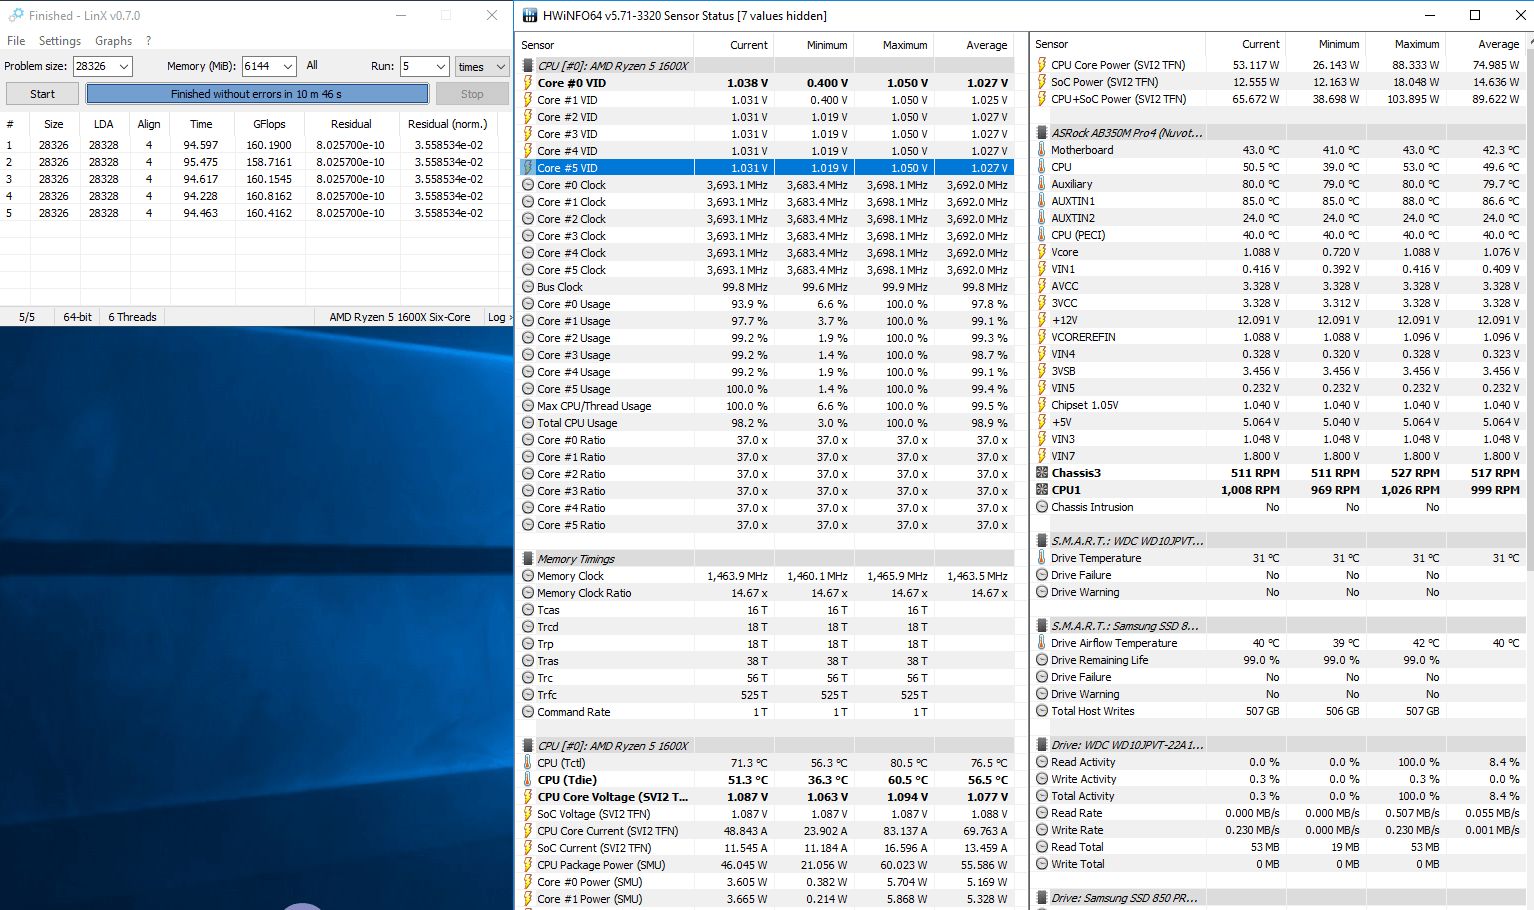
Task: Expand the Log panel in LinX status bar
Action: [499, 317]
